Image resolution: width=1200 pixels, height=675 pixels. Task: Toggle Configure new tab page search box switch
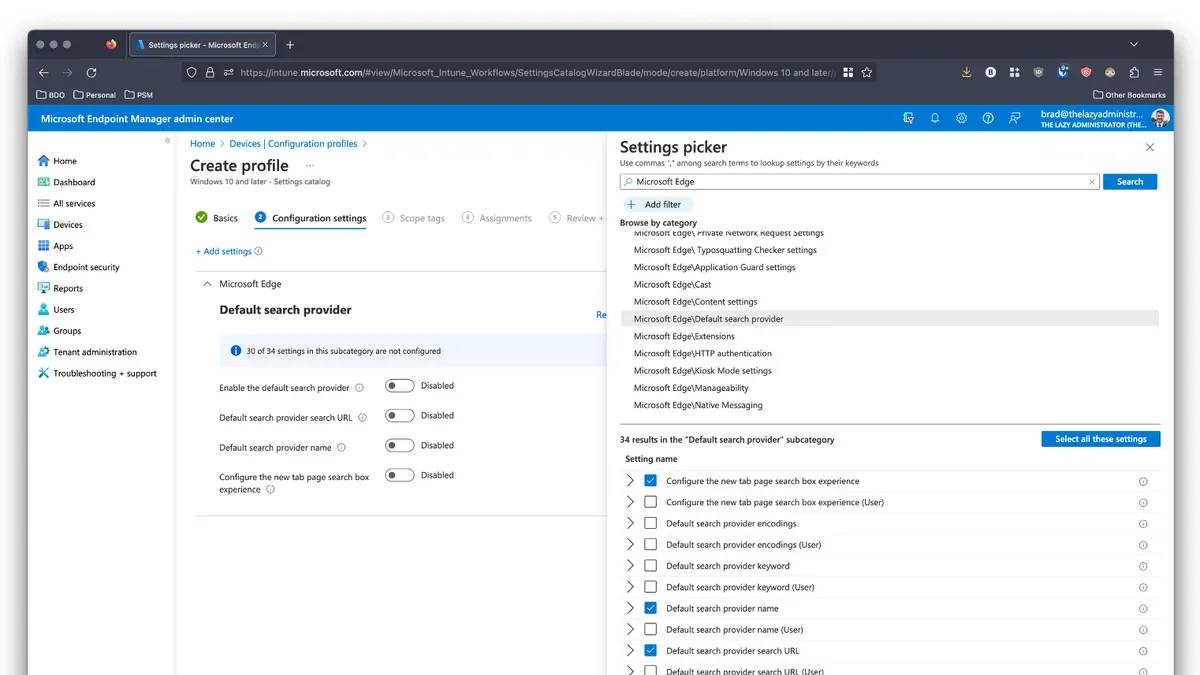coord(400,476)
